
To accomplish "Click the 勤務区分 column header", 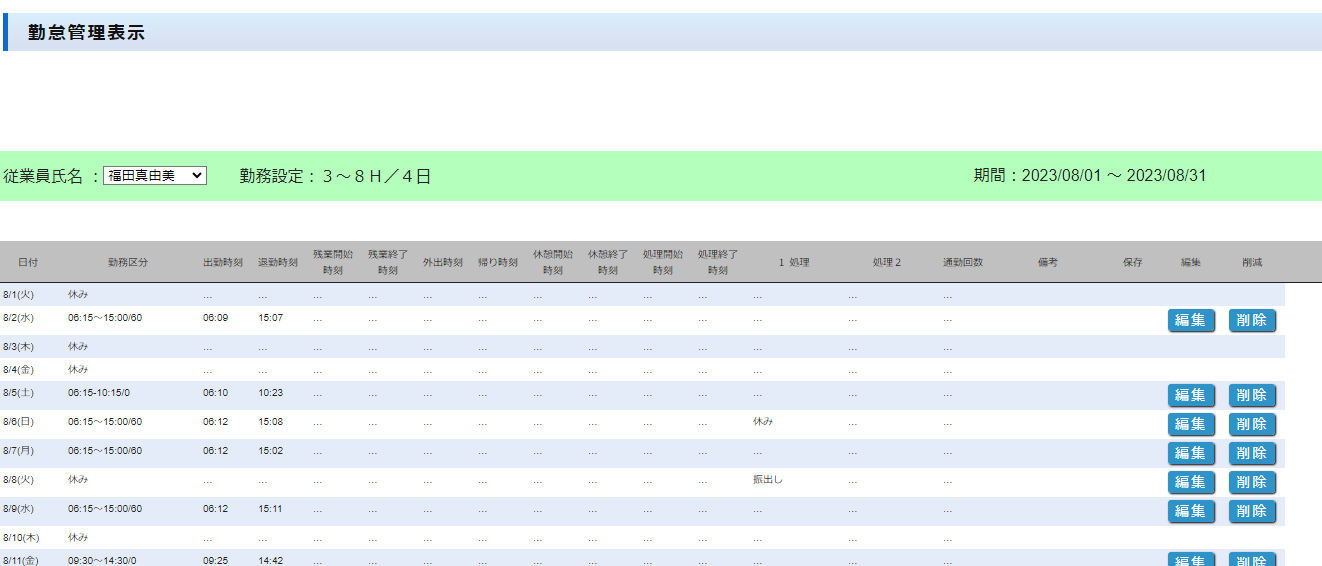I will pos(128,262).
